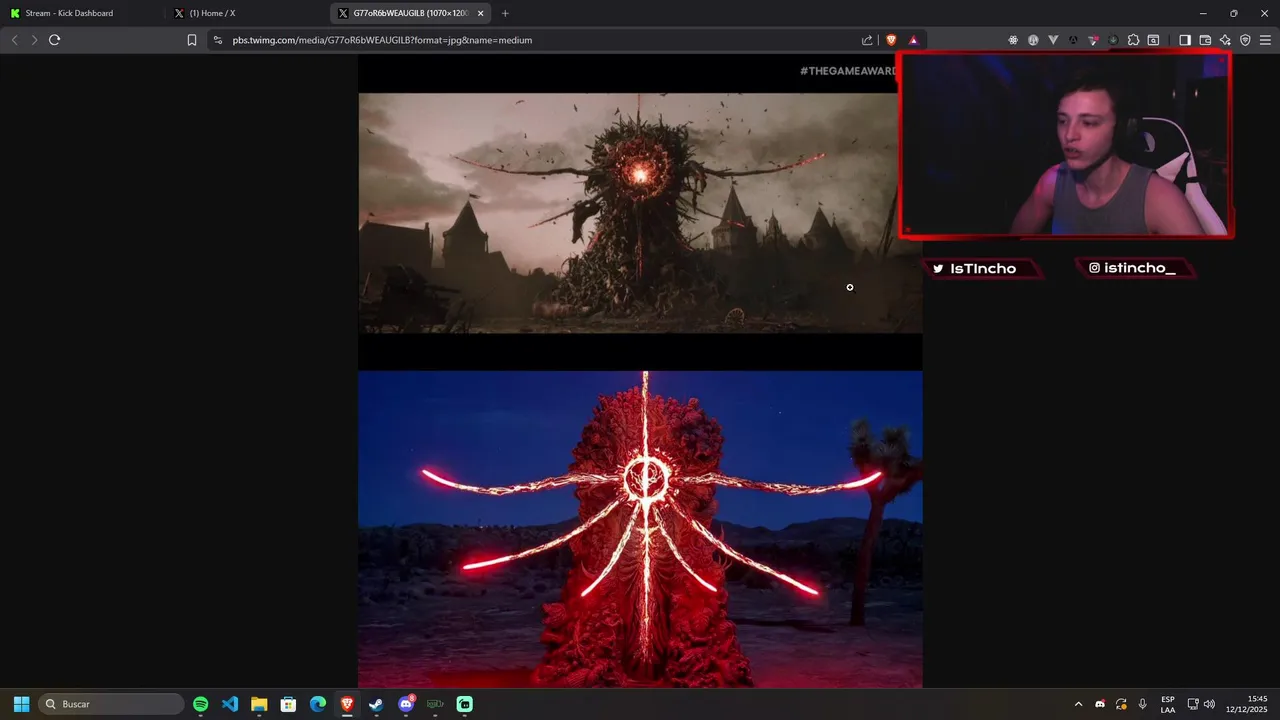Open the extensions puzzle menu
Image resolution: width=1280 pixels, height=720 pixels.
point(1133,40)
